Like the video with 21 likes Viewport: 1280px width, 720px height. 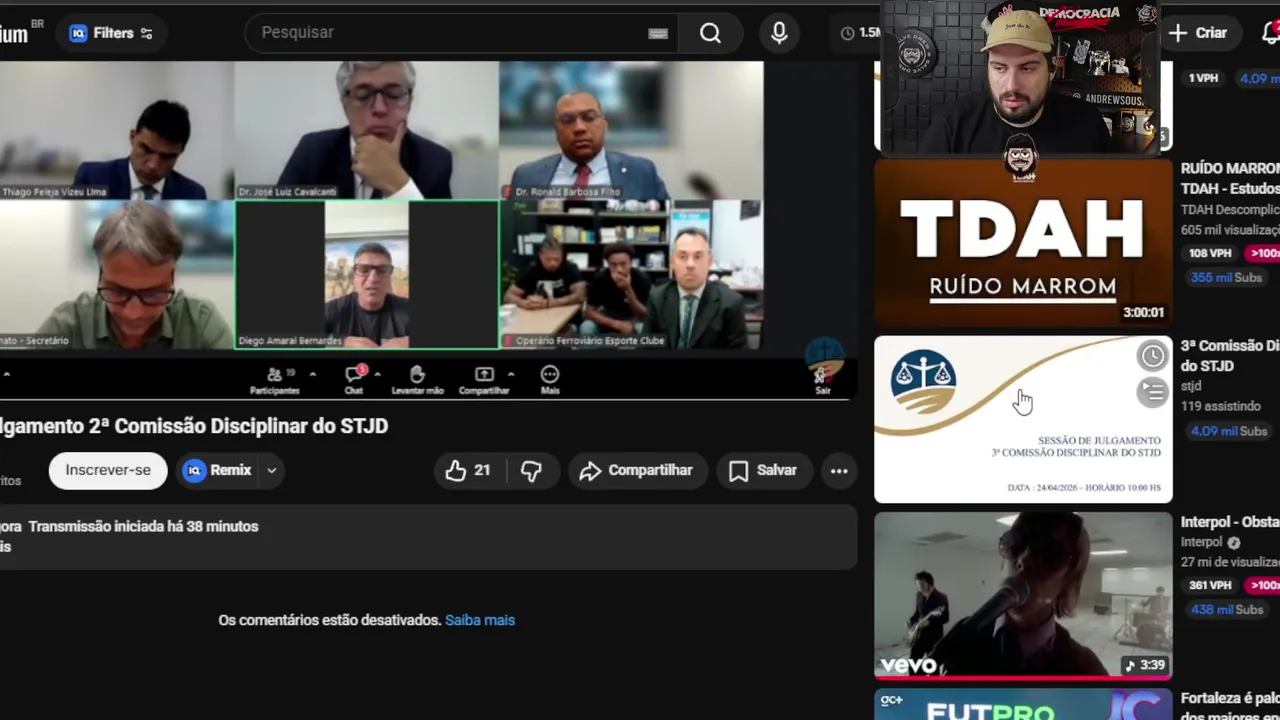[x=469, y=470]
